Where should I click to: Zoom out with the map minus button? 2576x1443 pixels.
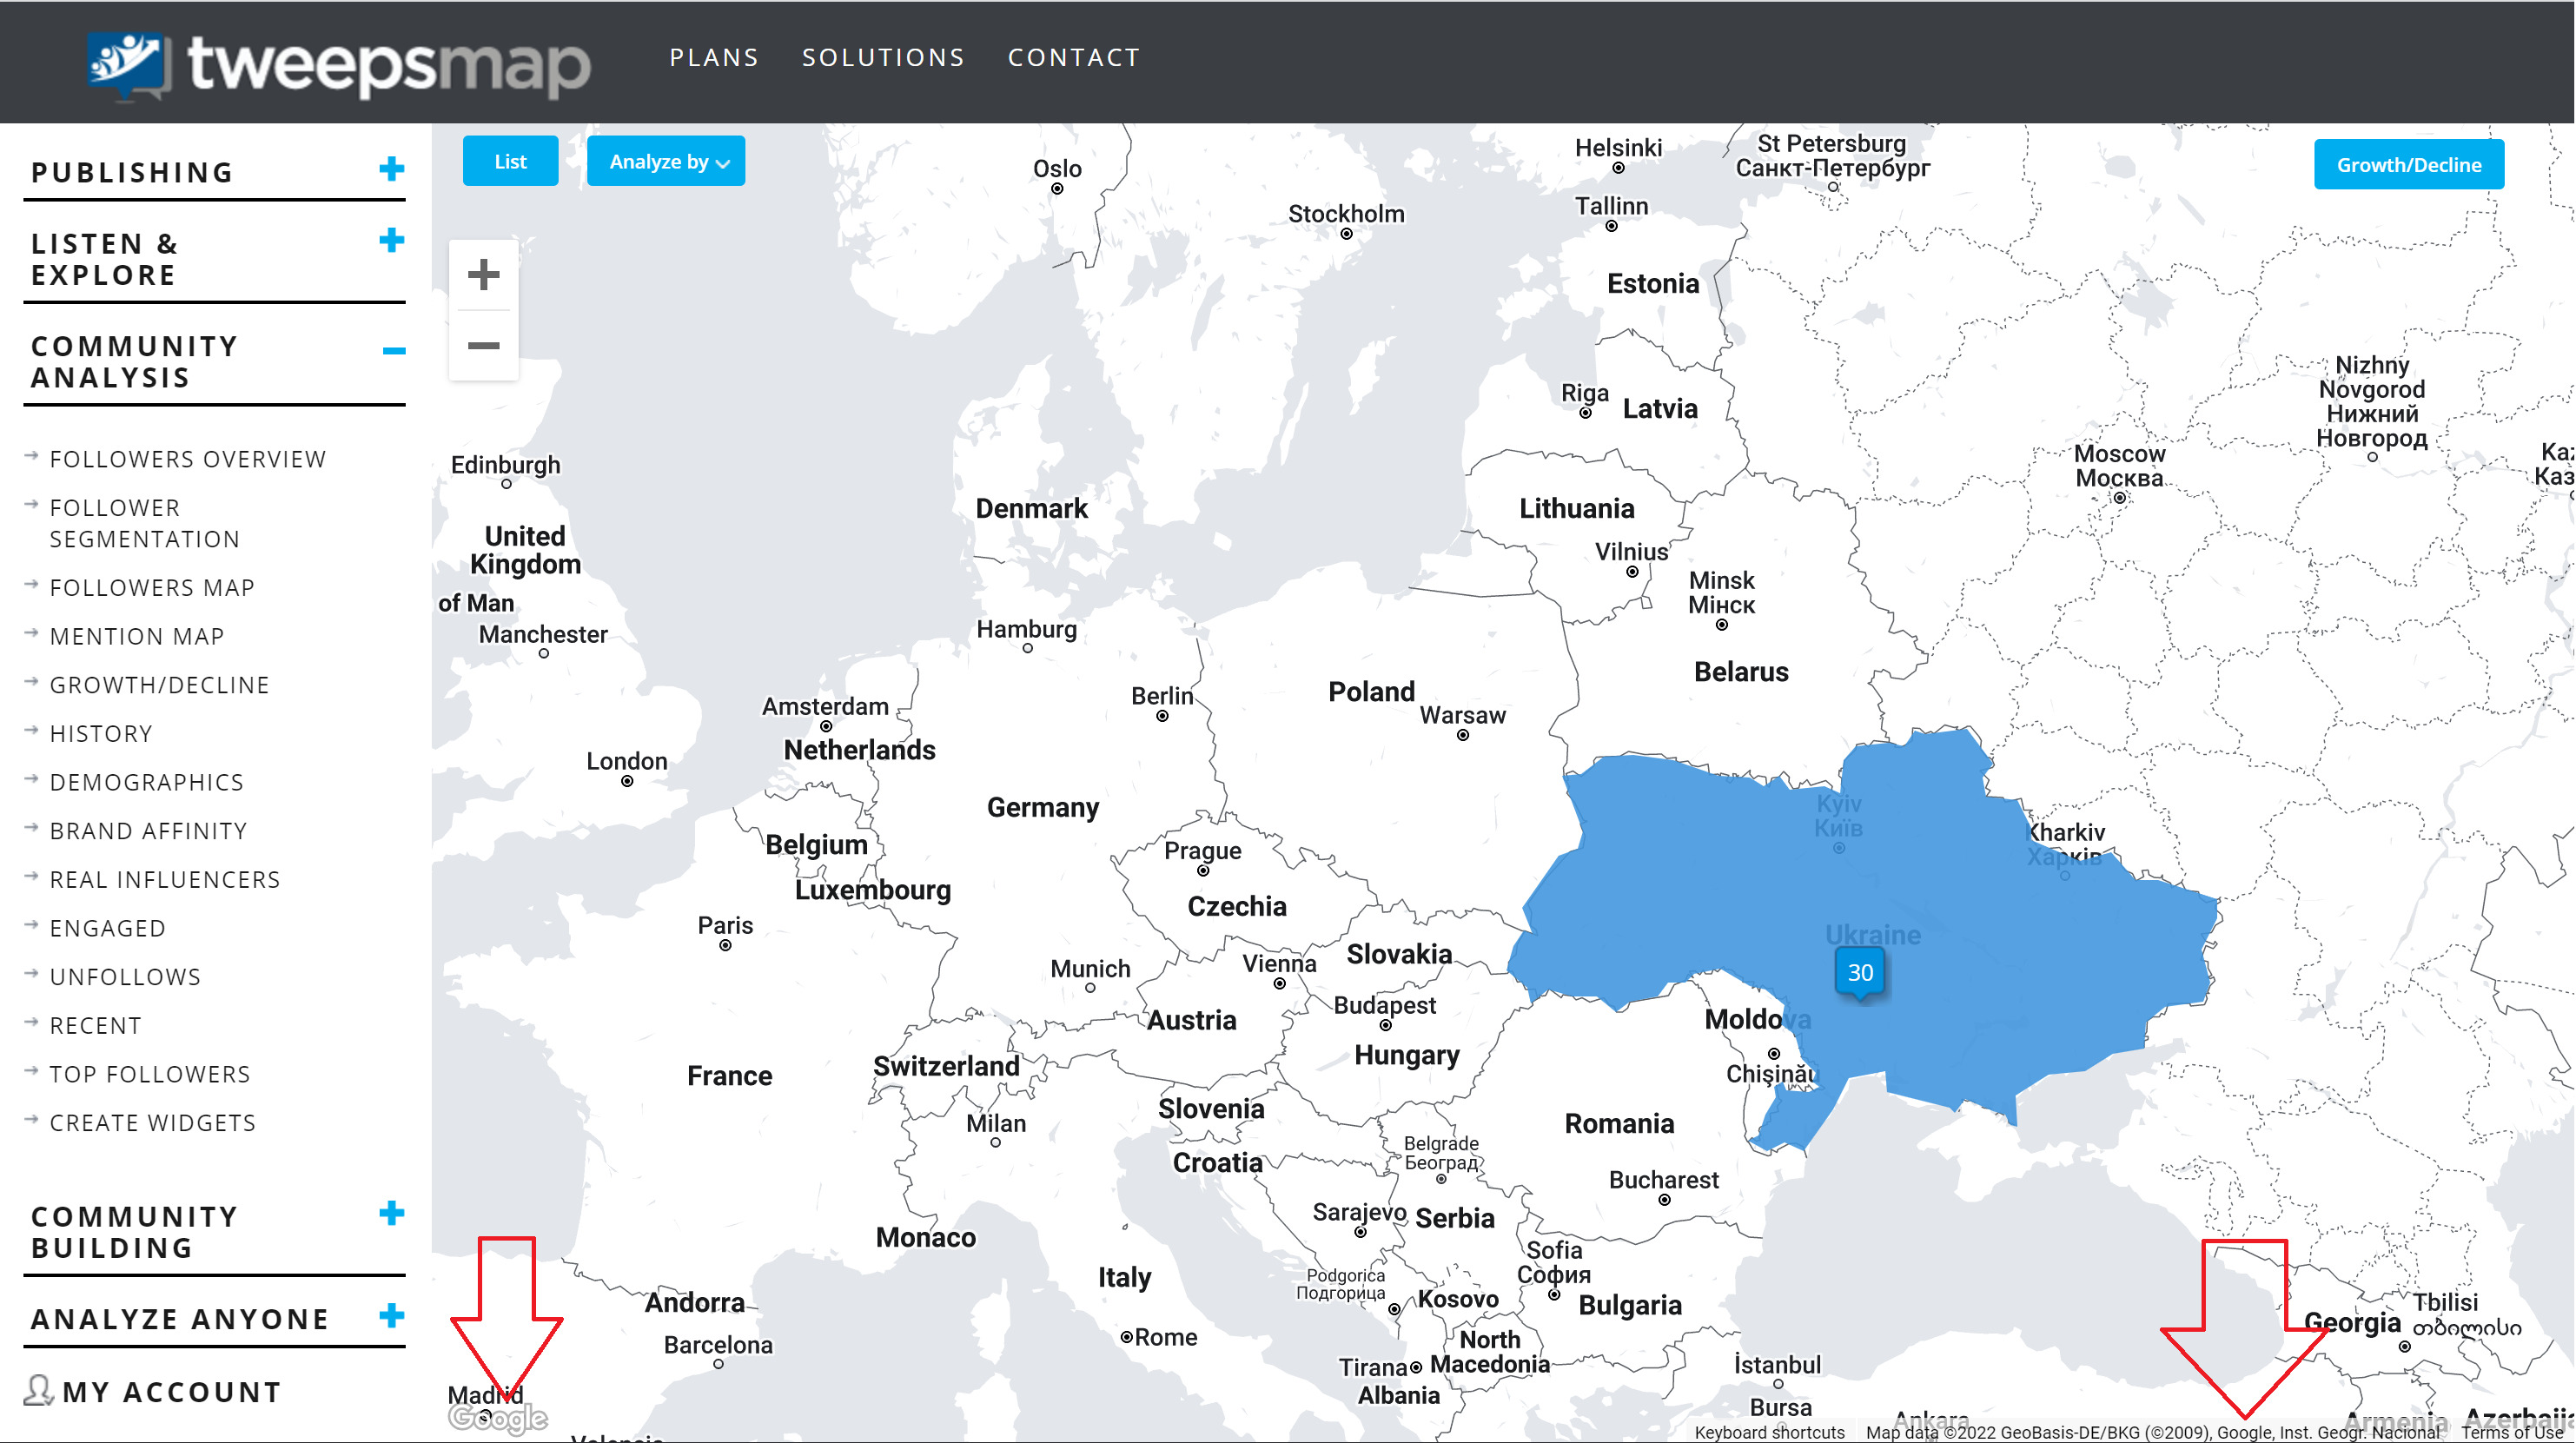pos(483,346)
